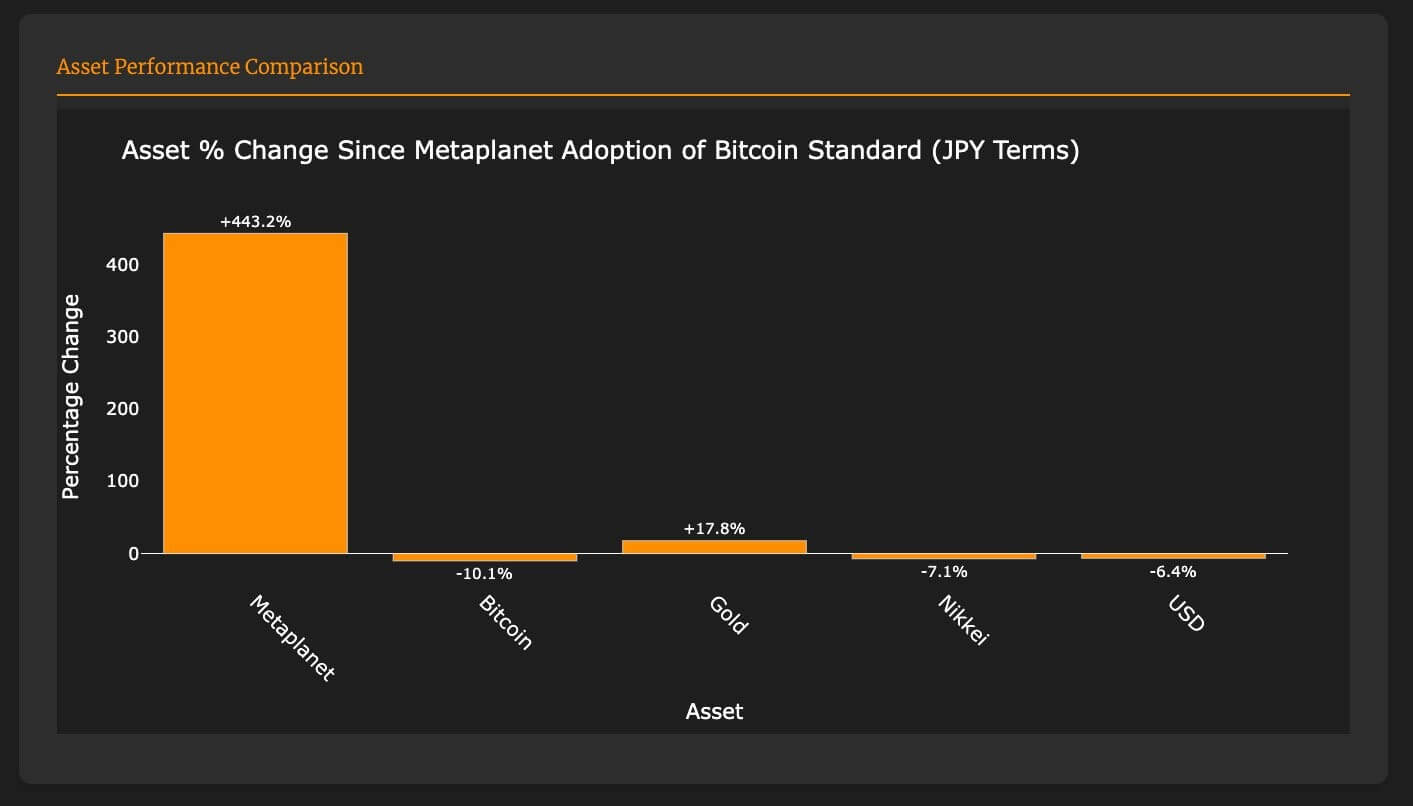Click the chart title text

(600, 152)
